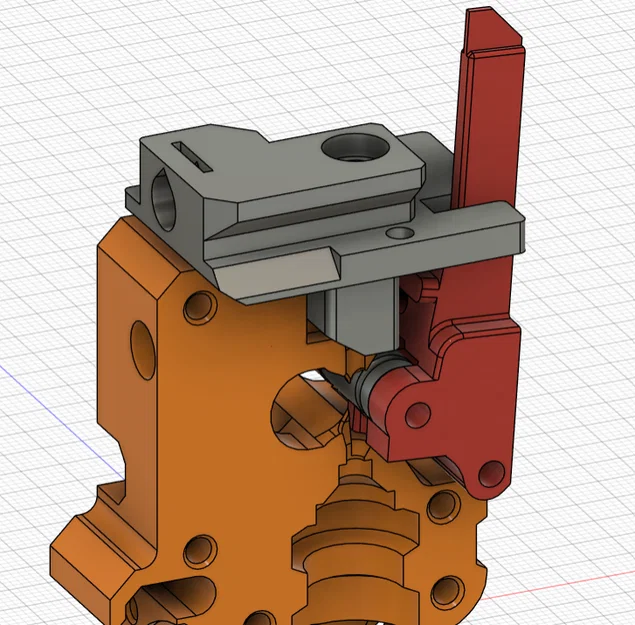Screen dimensions: 635x625
Task: Click the narrow slot on gray bracket top
Action: click(x=192, y=156)
